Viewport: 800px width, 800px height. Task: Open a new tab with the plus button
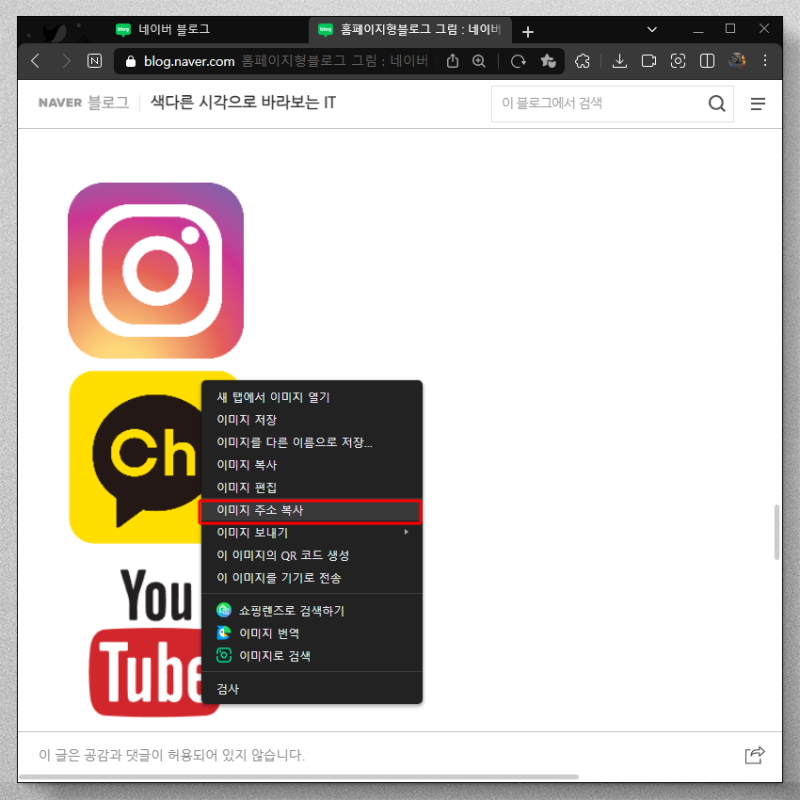(528, 32)
